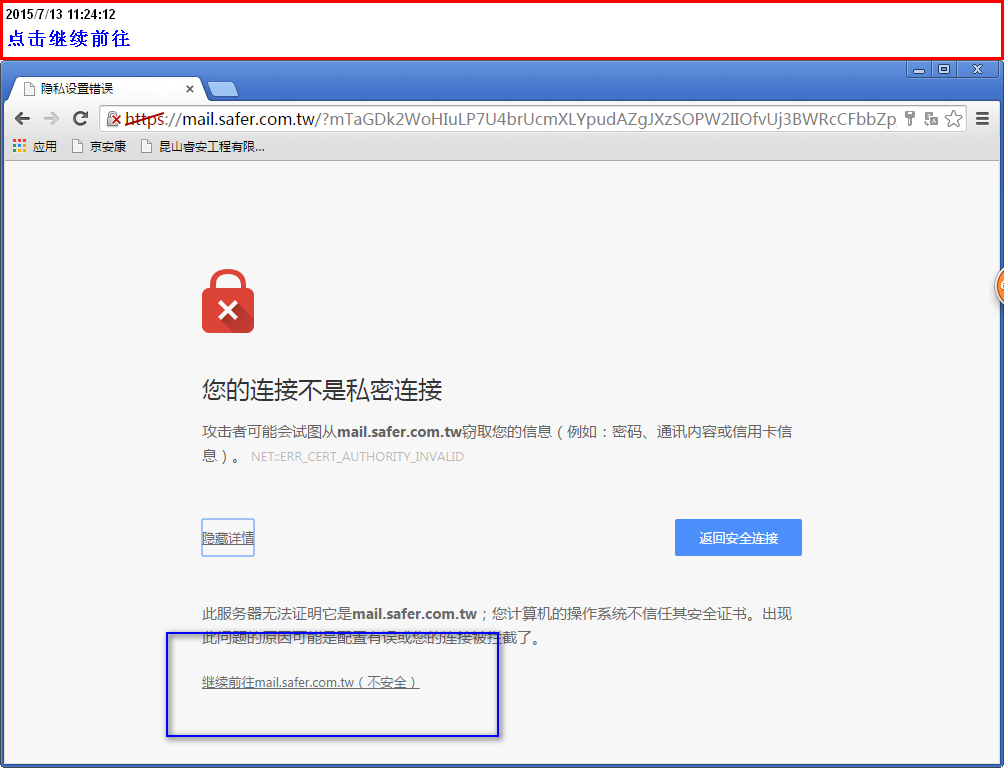Click the 返回安全连接 button

point(738,537)
